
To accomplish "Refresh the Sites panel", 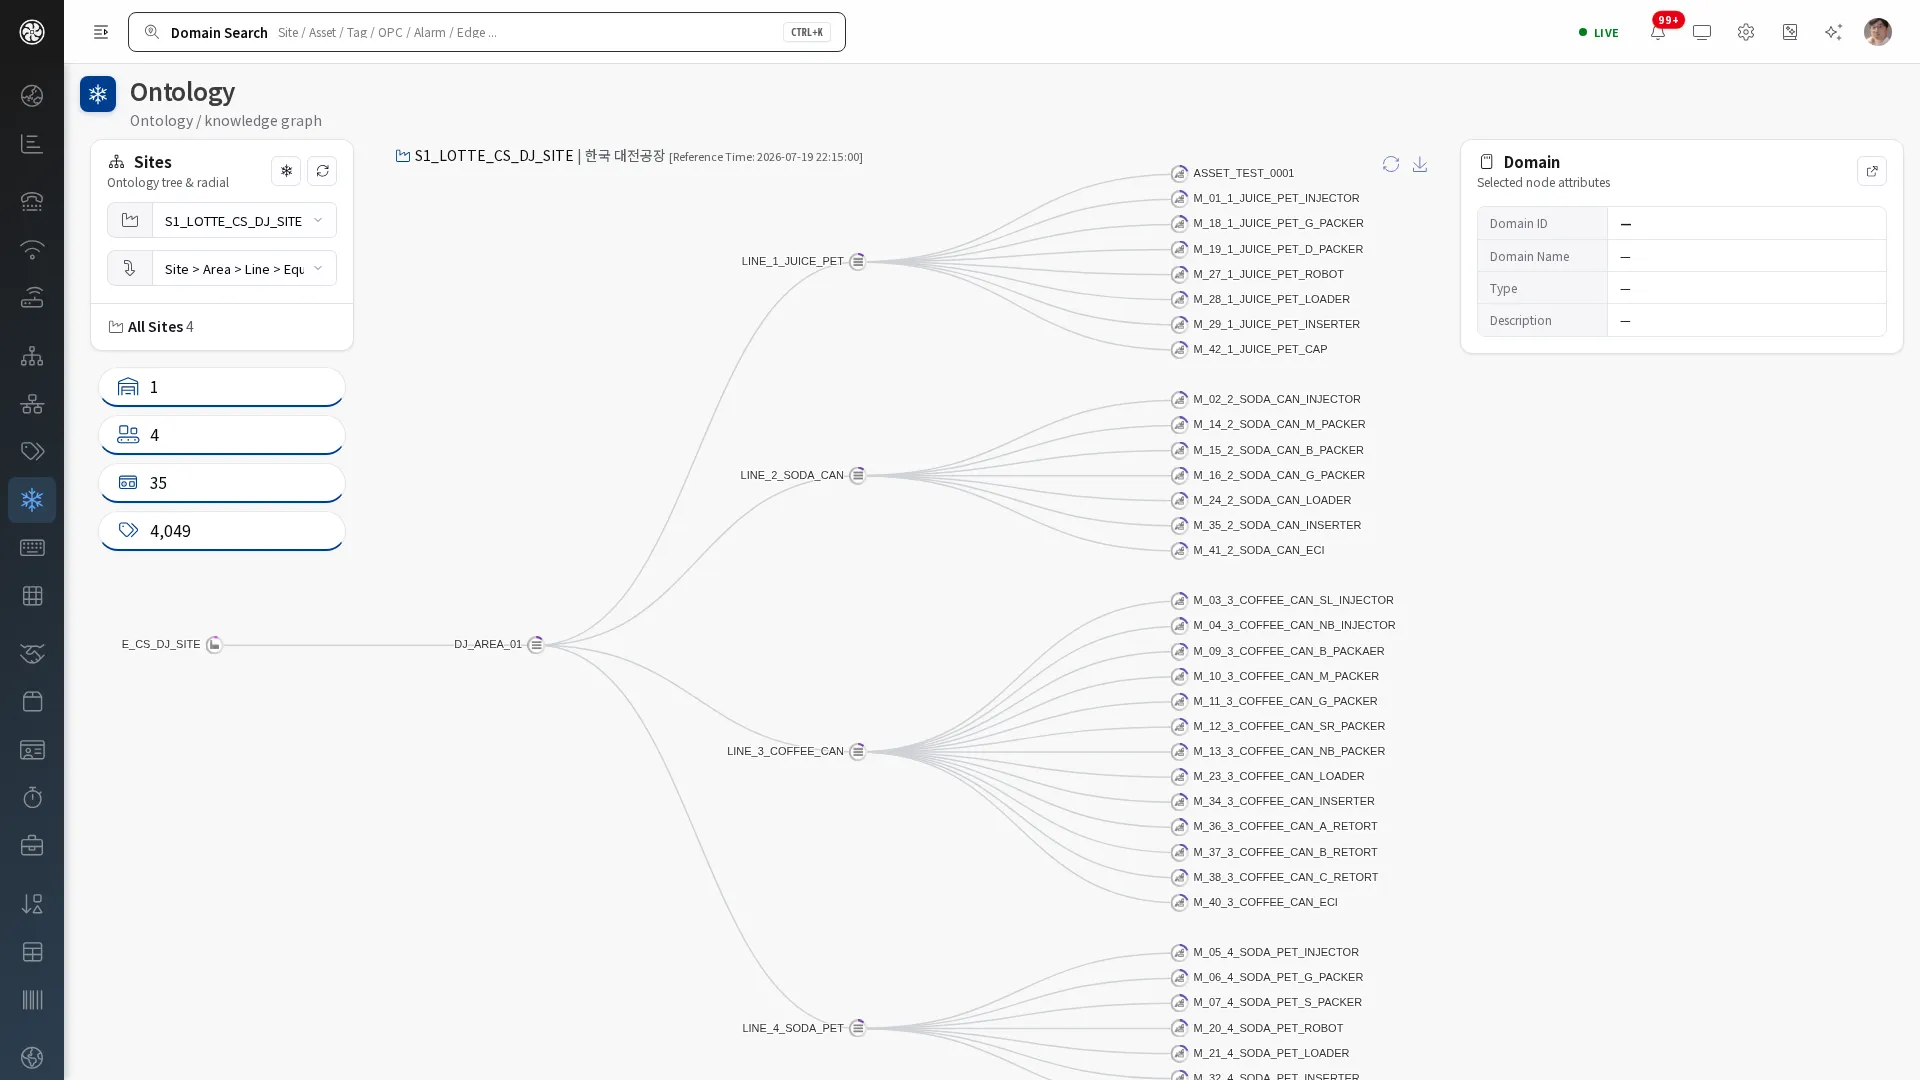I will click(322, 171).
